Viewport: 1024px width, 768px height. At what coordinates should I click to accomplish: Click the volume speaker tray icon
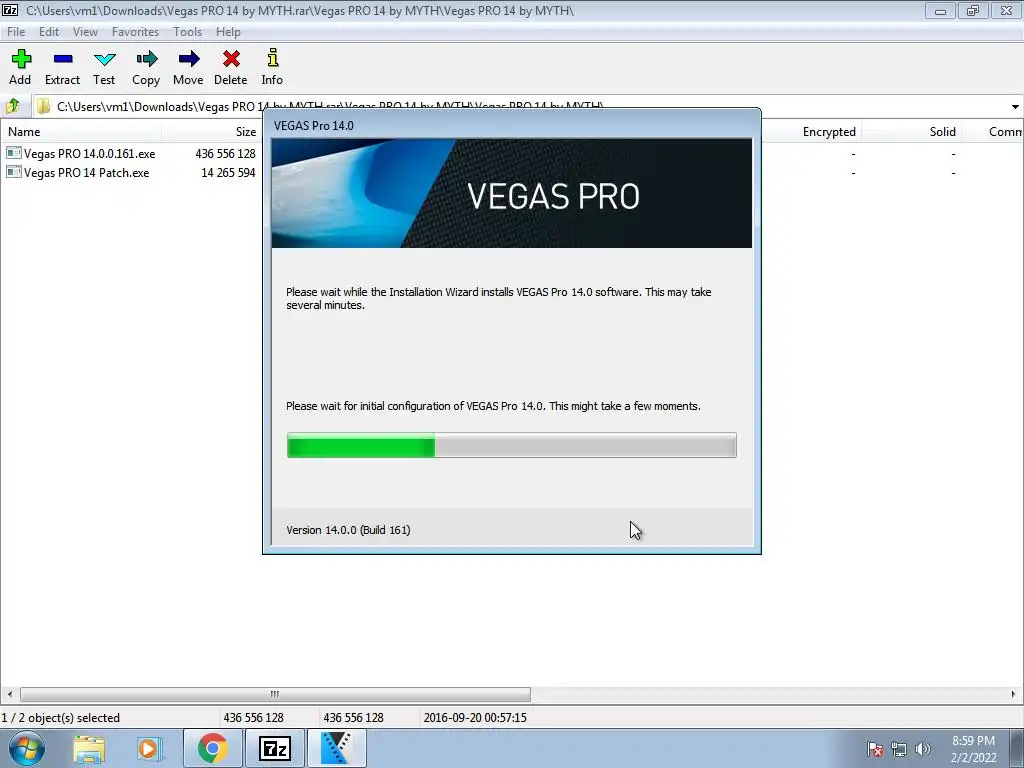pyautogui.click(x=923, y=749)
